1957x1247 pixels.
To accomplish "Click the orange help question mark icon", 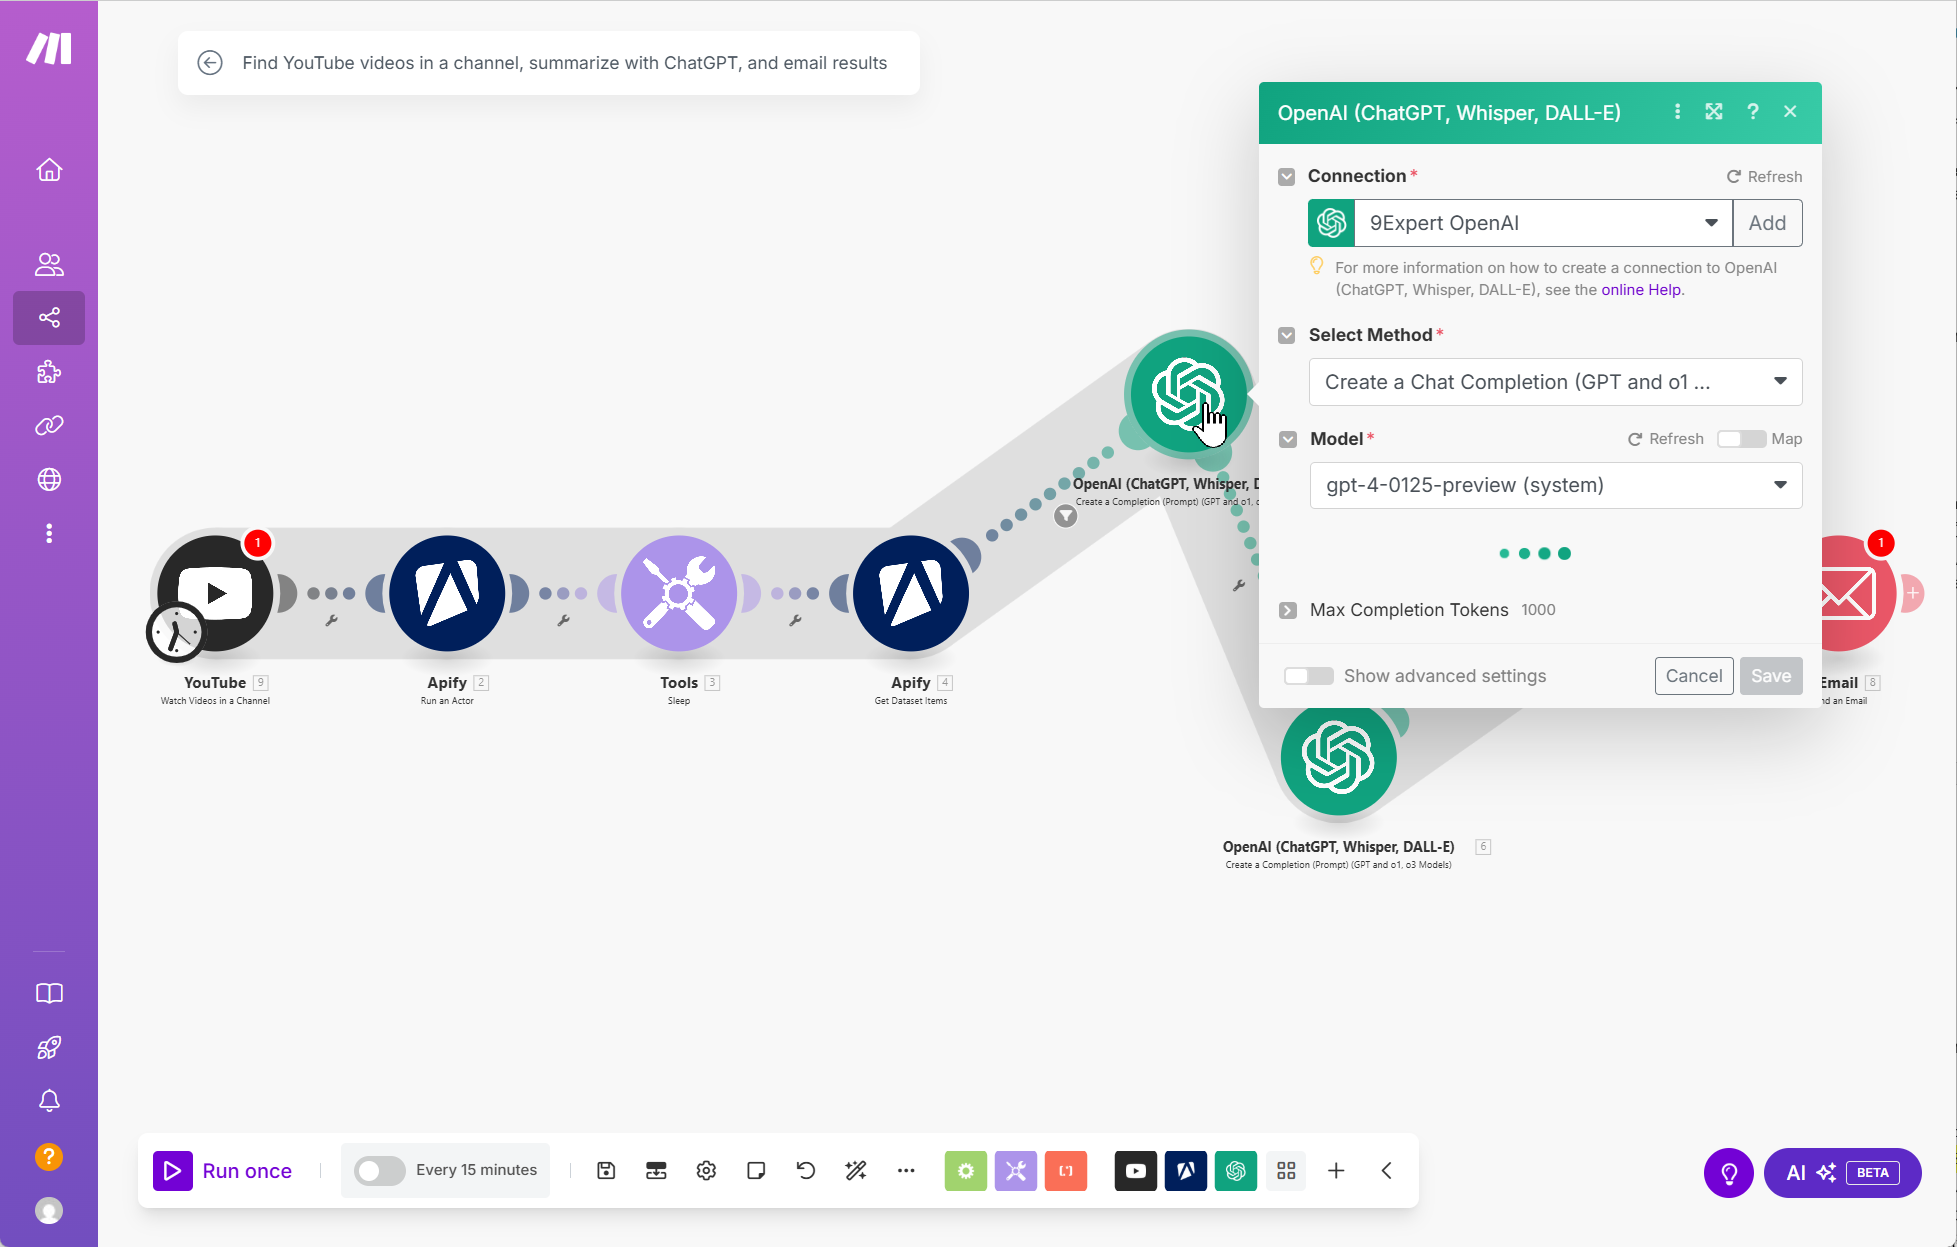I will coord(48,1156).
